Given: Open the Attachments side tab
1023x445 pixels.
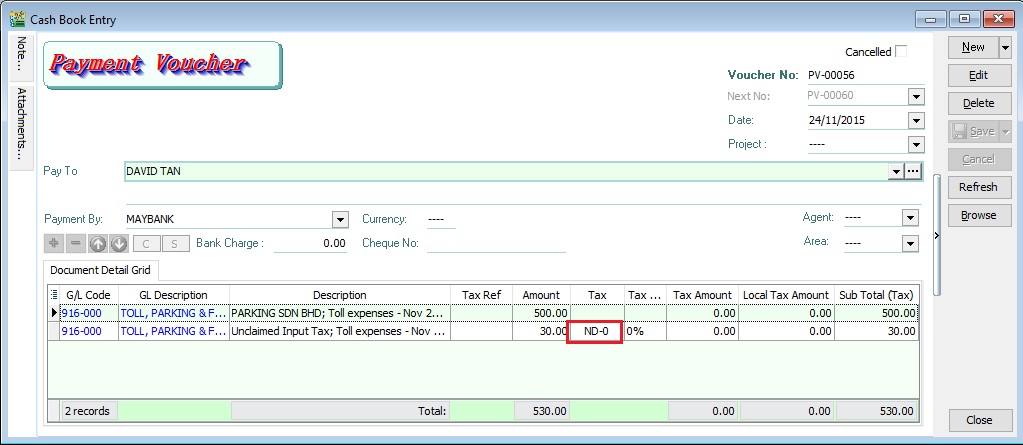Looking at the screenshot, I should click(21, 125).
